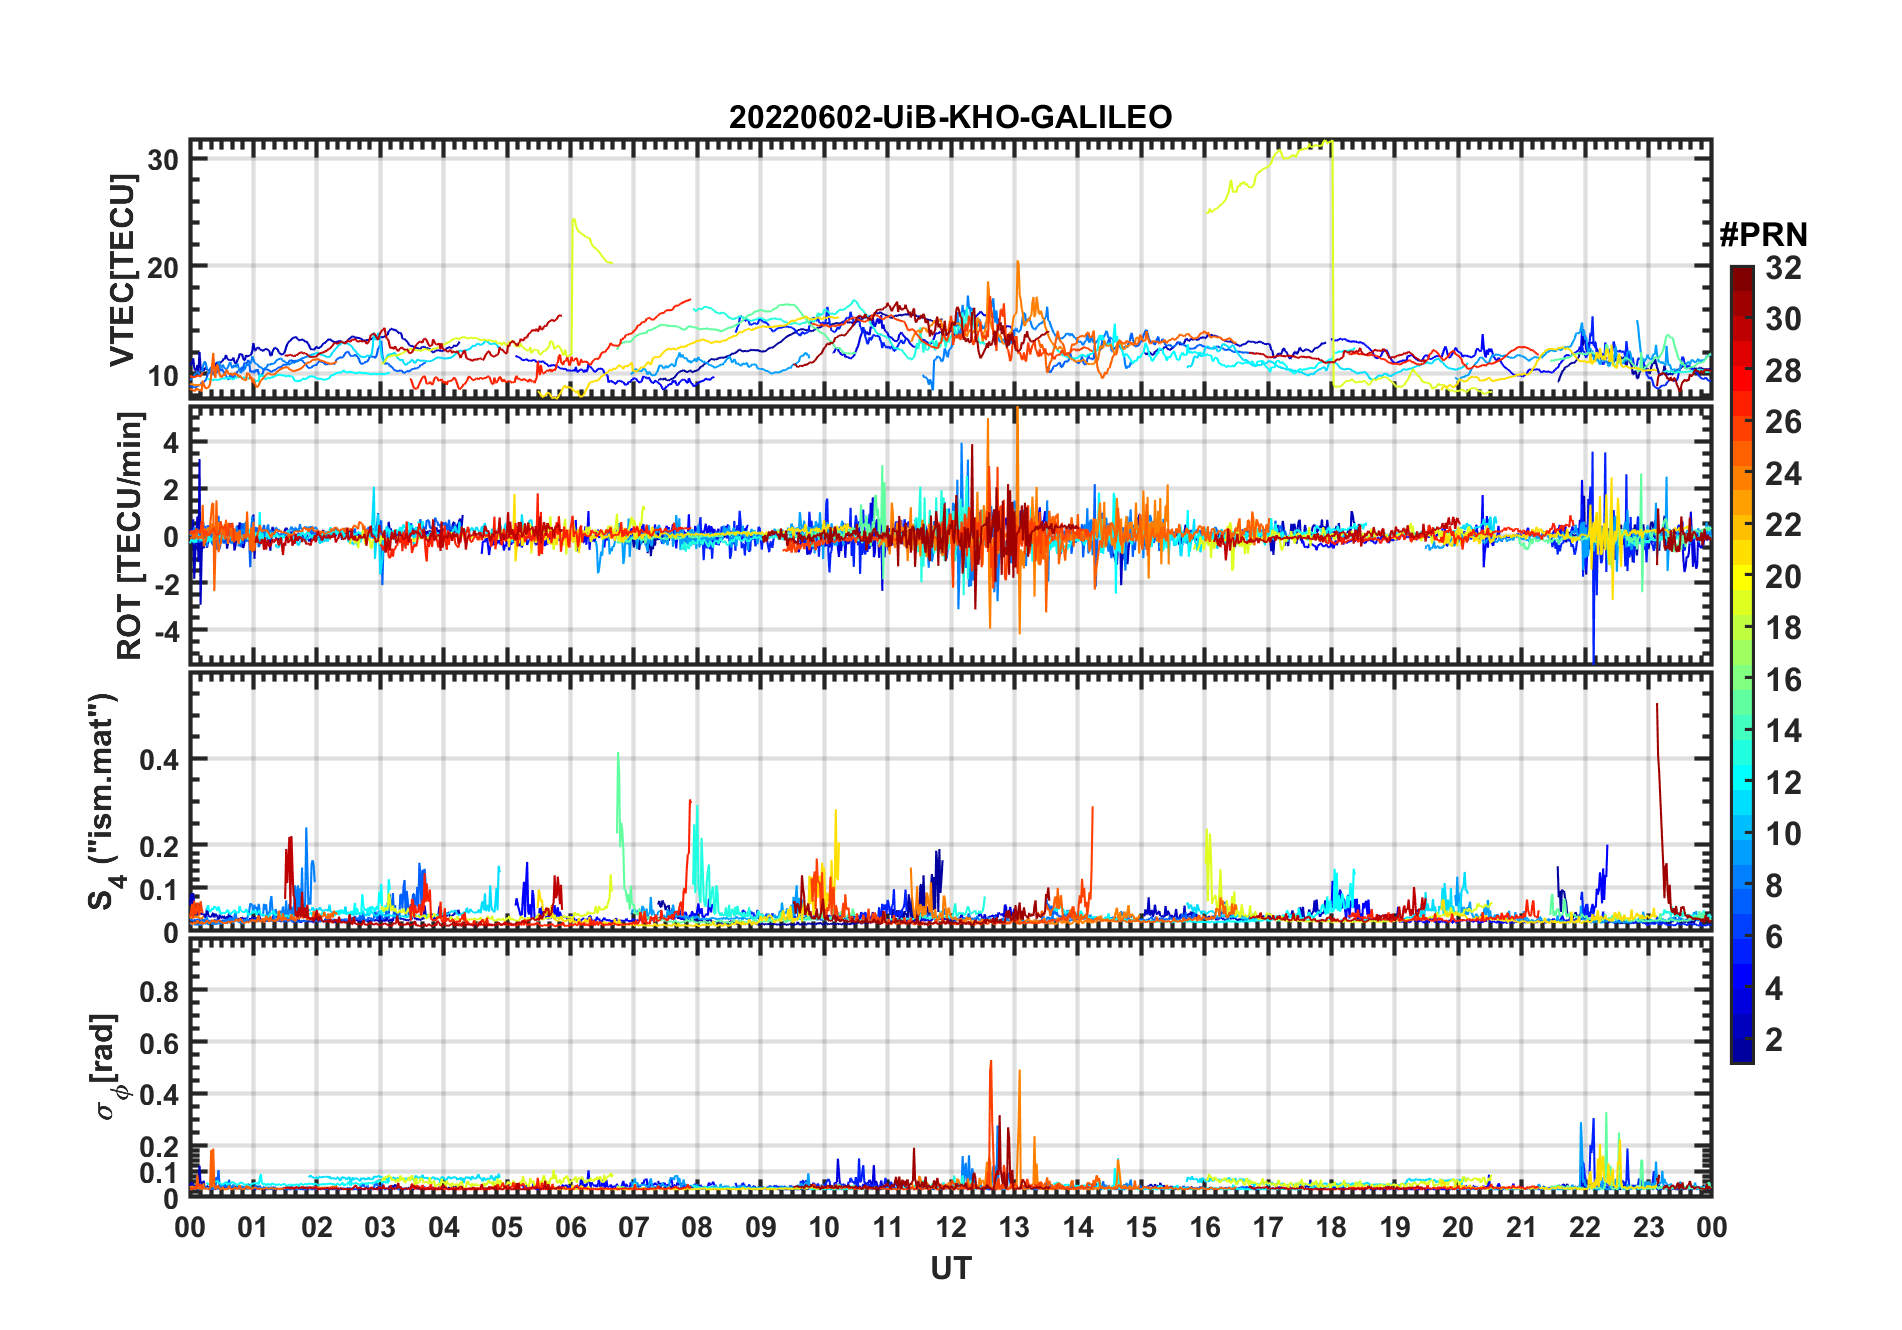Click the VTEC[TECU] y-axis label
The image size is (1902, 1330).
[123, 269]
